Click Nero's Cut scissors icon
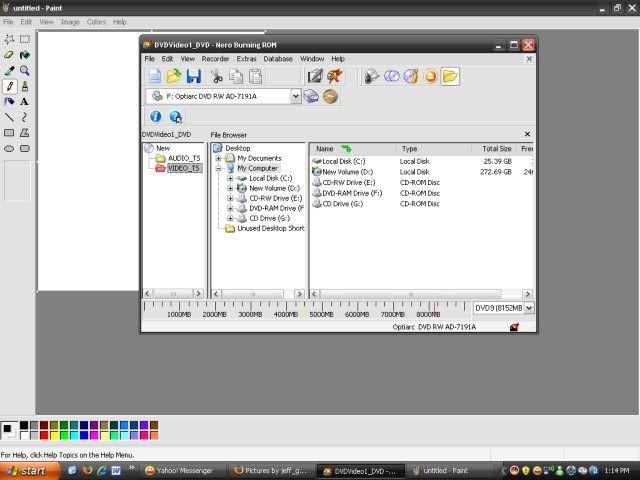The height and width of the screenshot is (480, 640). tap(216, 76)
